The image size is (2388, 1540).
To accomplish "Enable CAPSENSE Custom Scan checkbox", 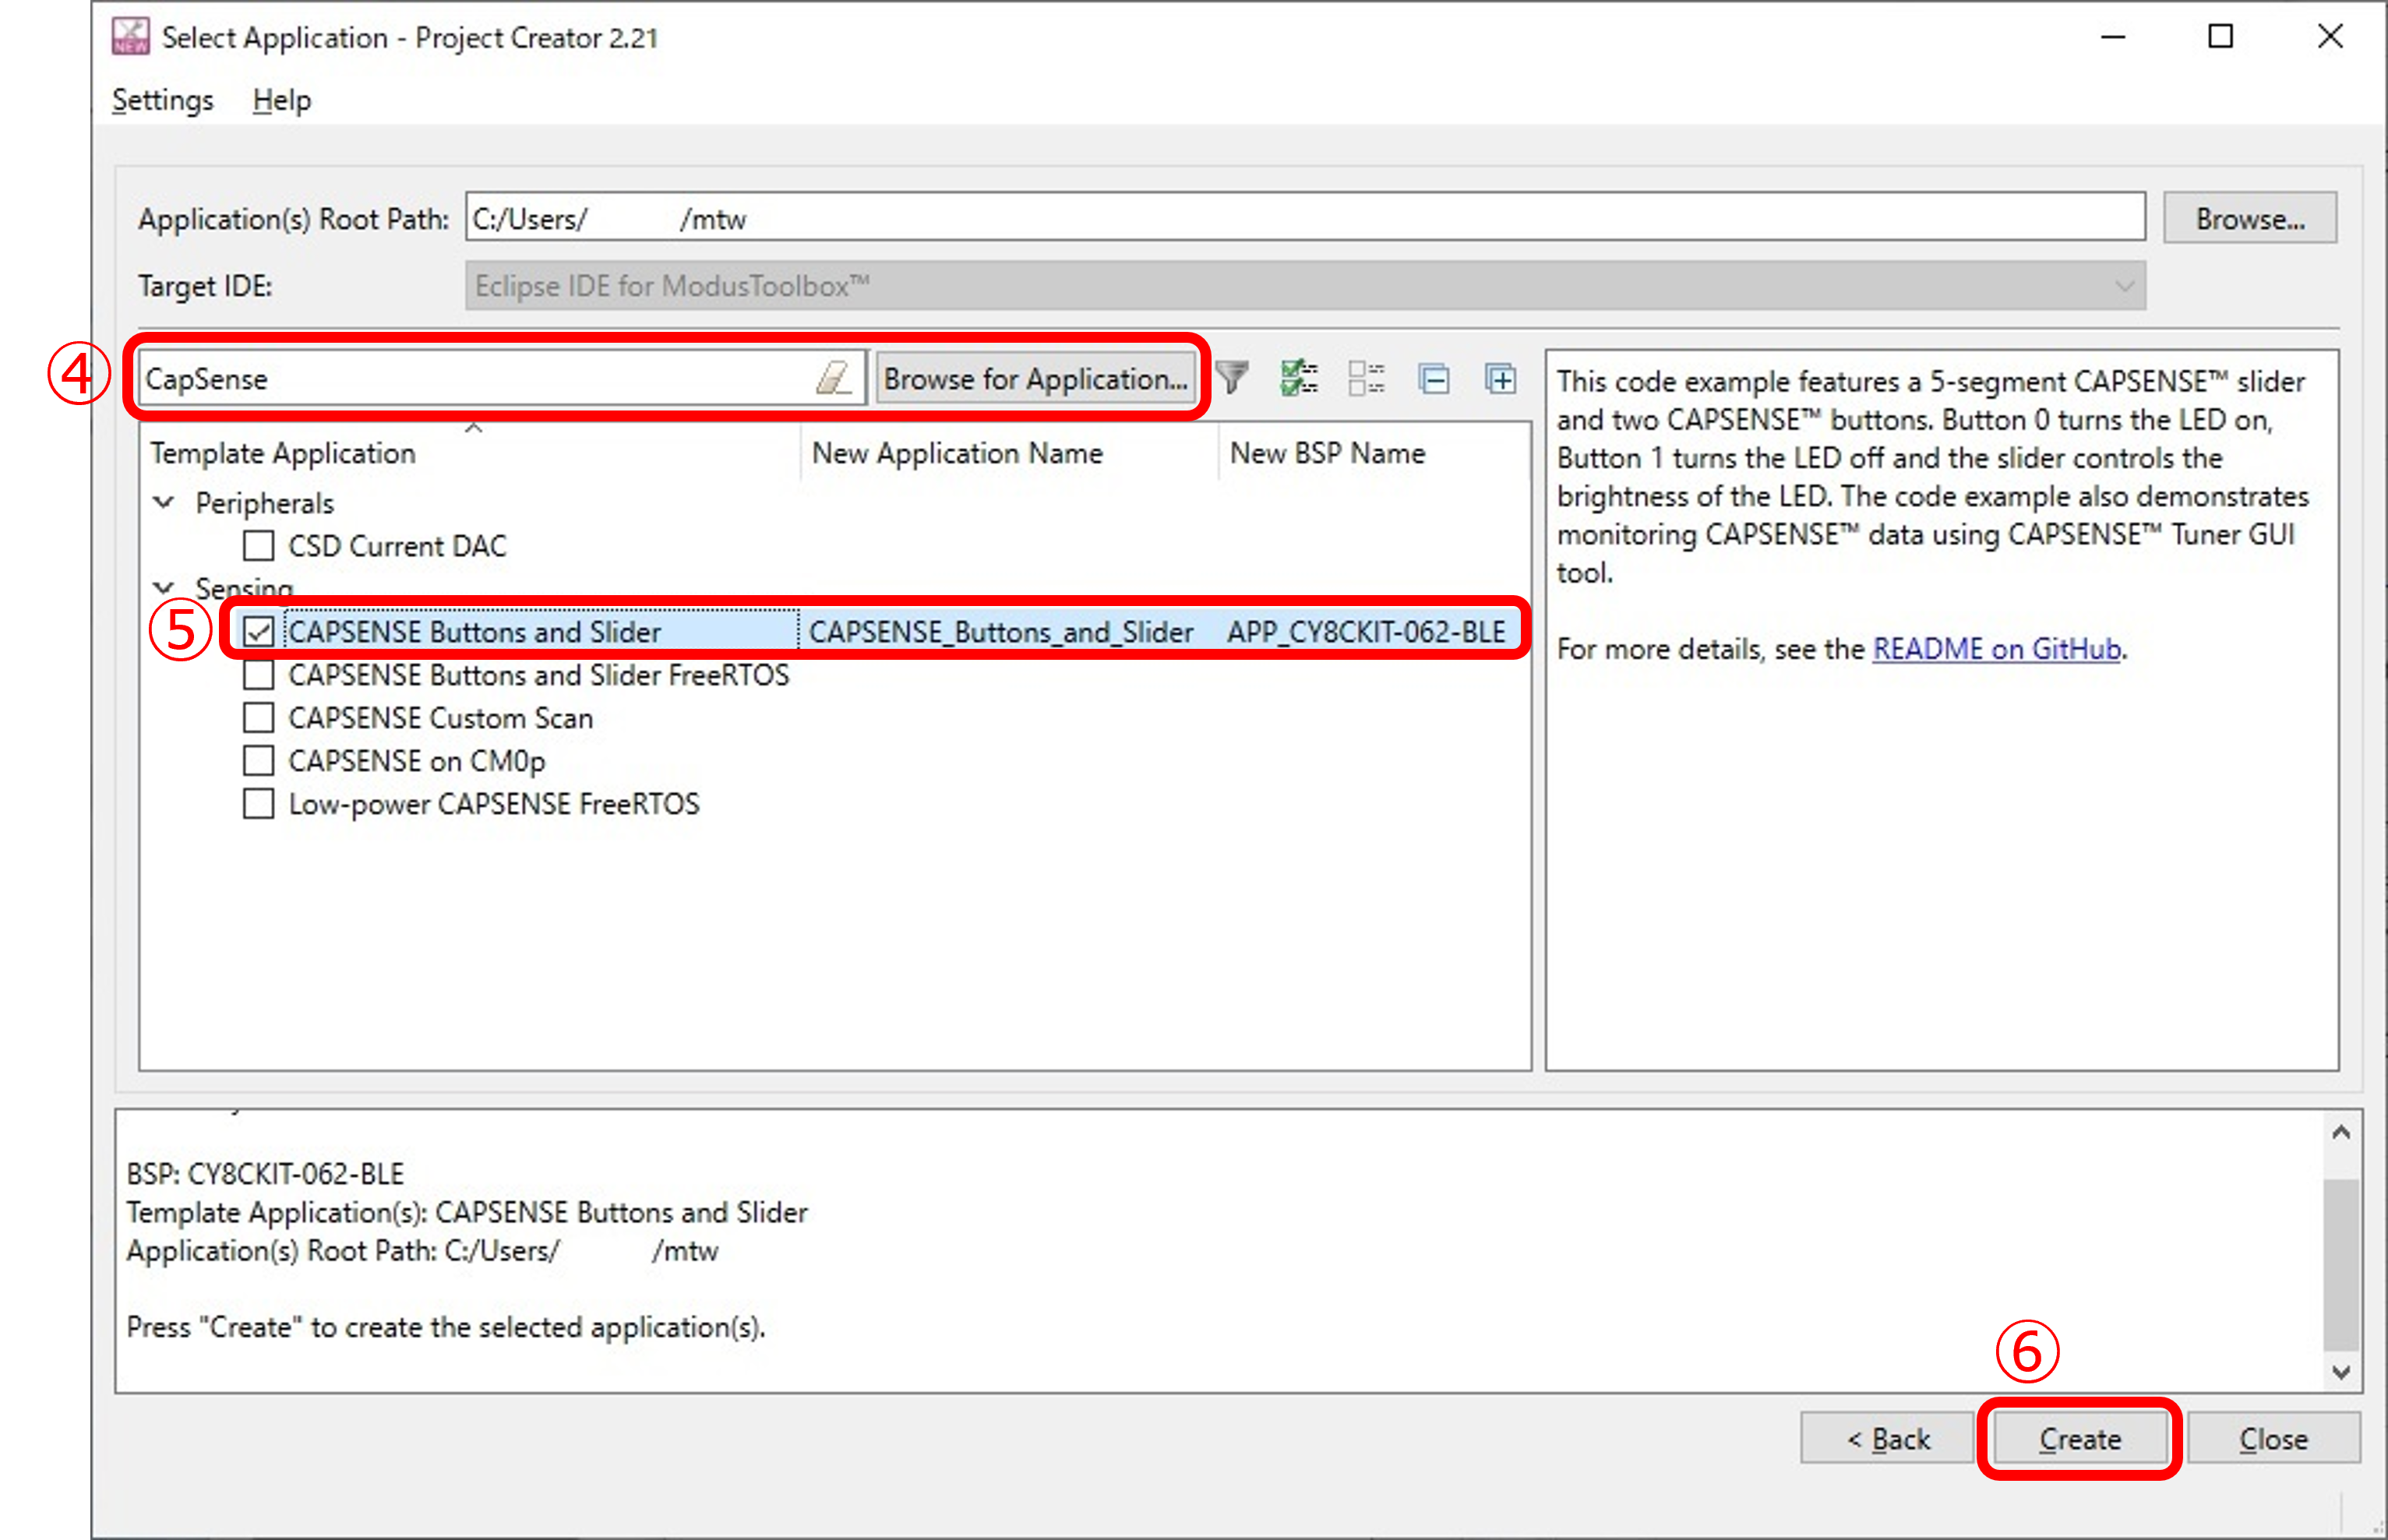I will point(259,718).
